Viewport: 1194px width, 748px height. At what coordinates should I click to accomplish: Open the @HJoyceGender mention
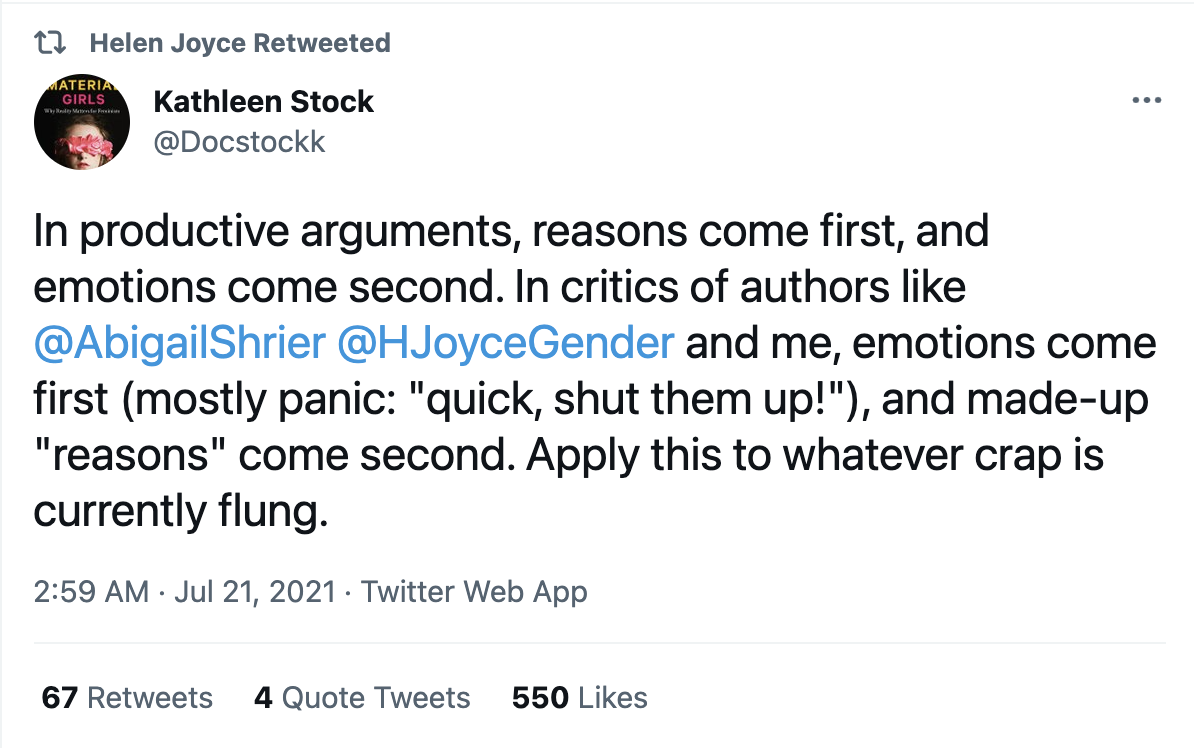506,343
